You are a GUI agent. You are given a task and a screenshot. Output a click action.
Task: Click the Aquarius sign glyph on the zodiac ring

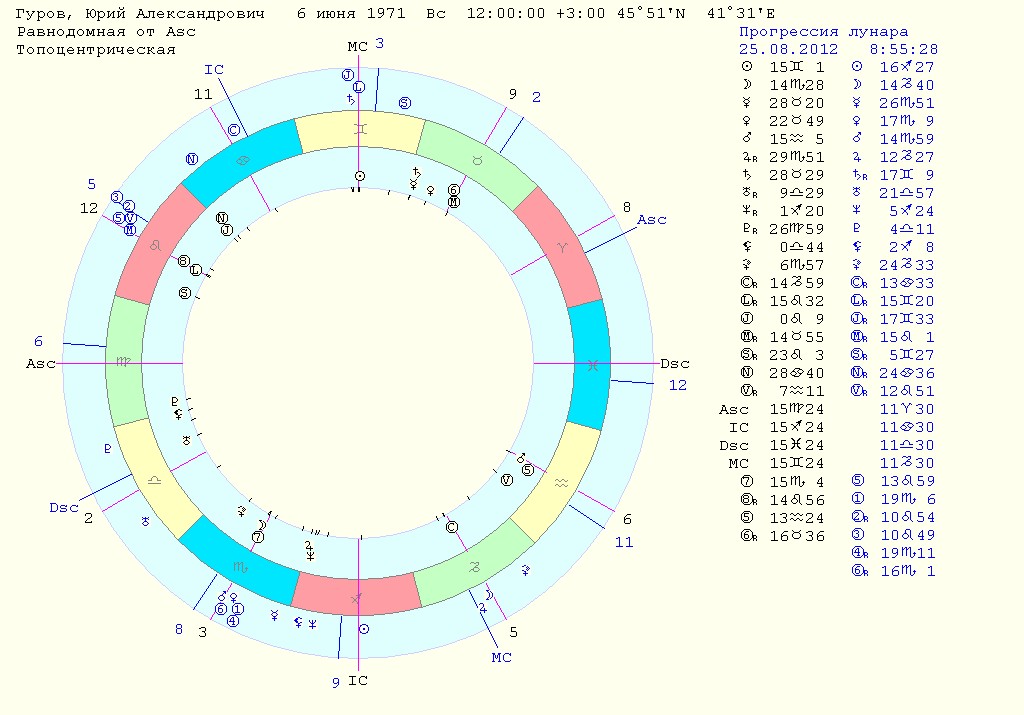(x=561, y=483)
